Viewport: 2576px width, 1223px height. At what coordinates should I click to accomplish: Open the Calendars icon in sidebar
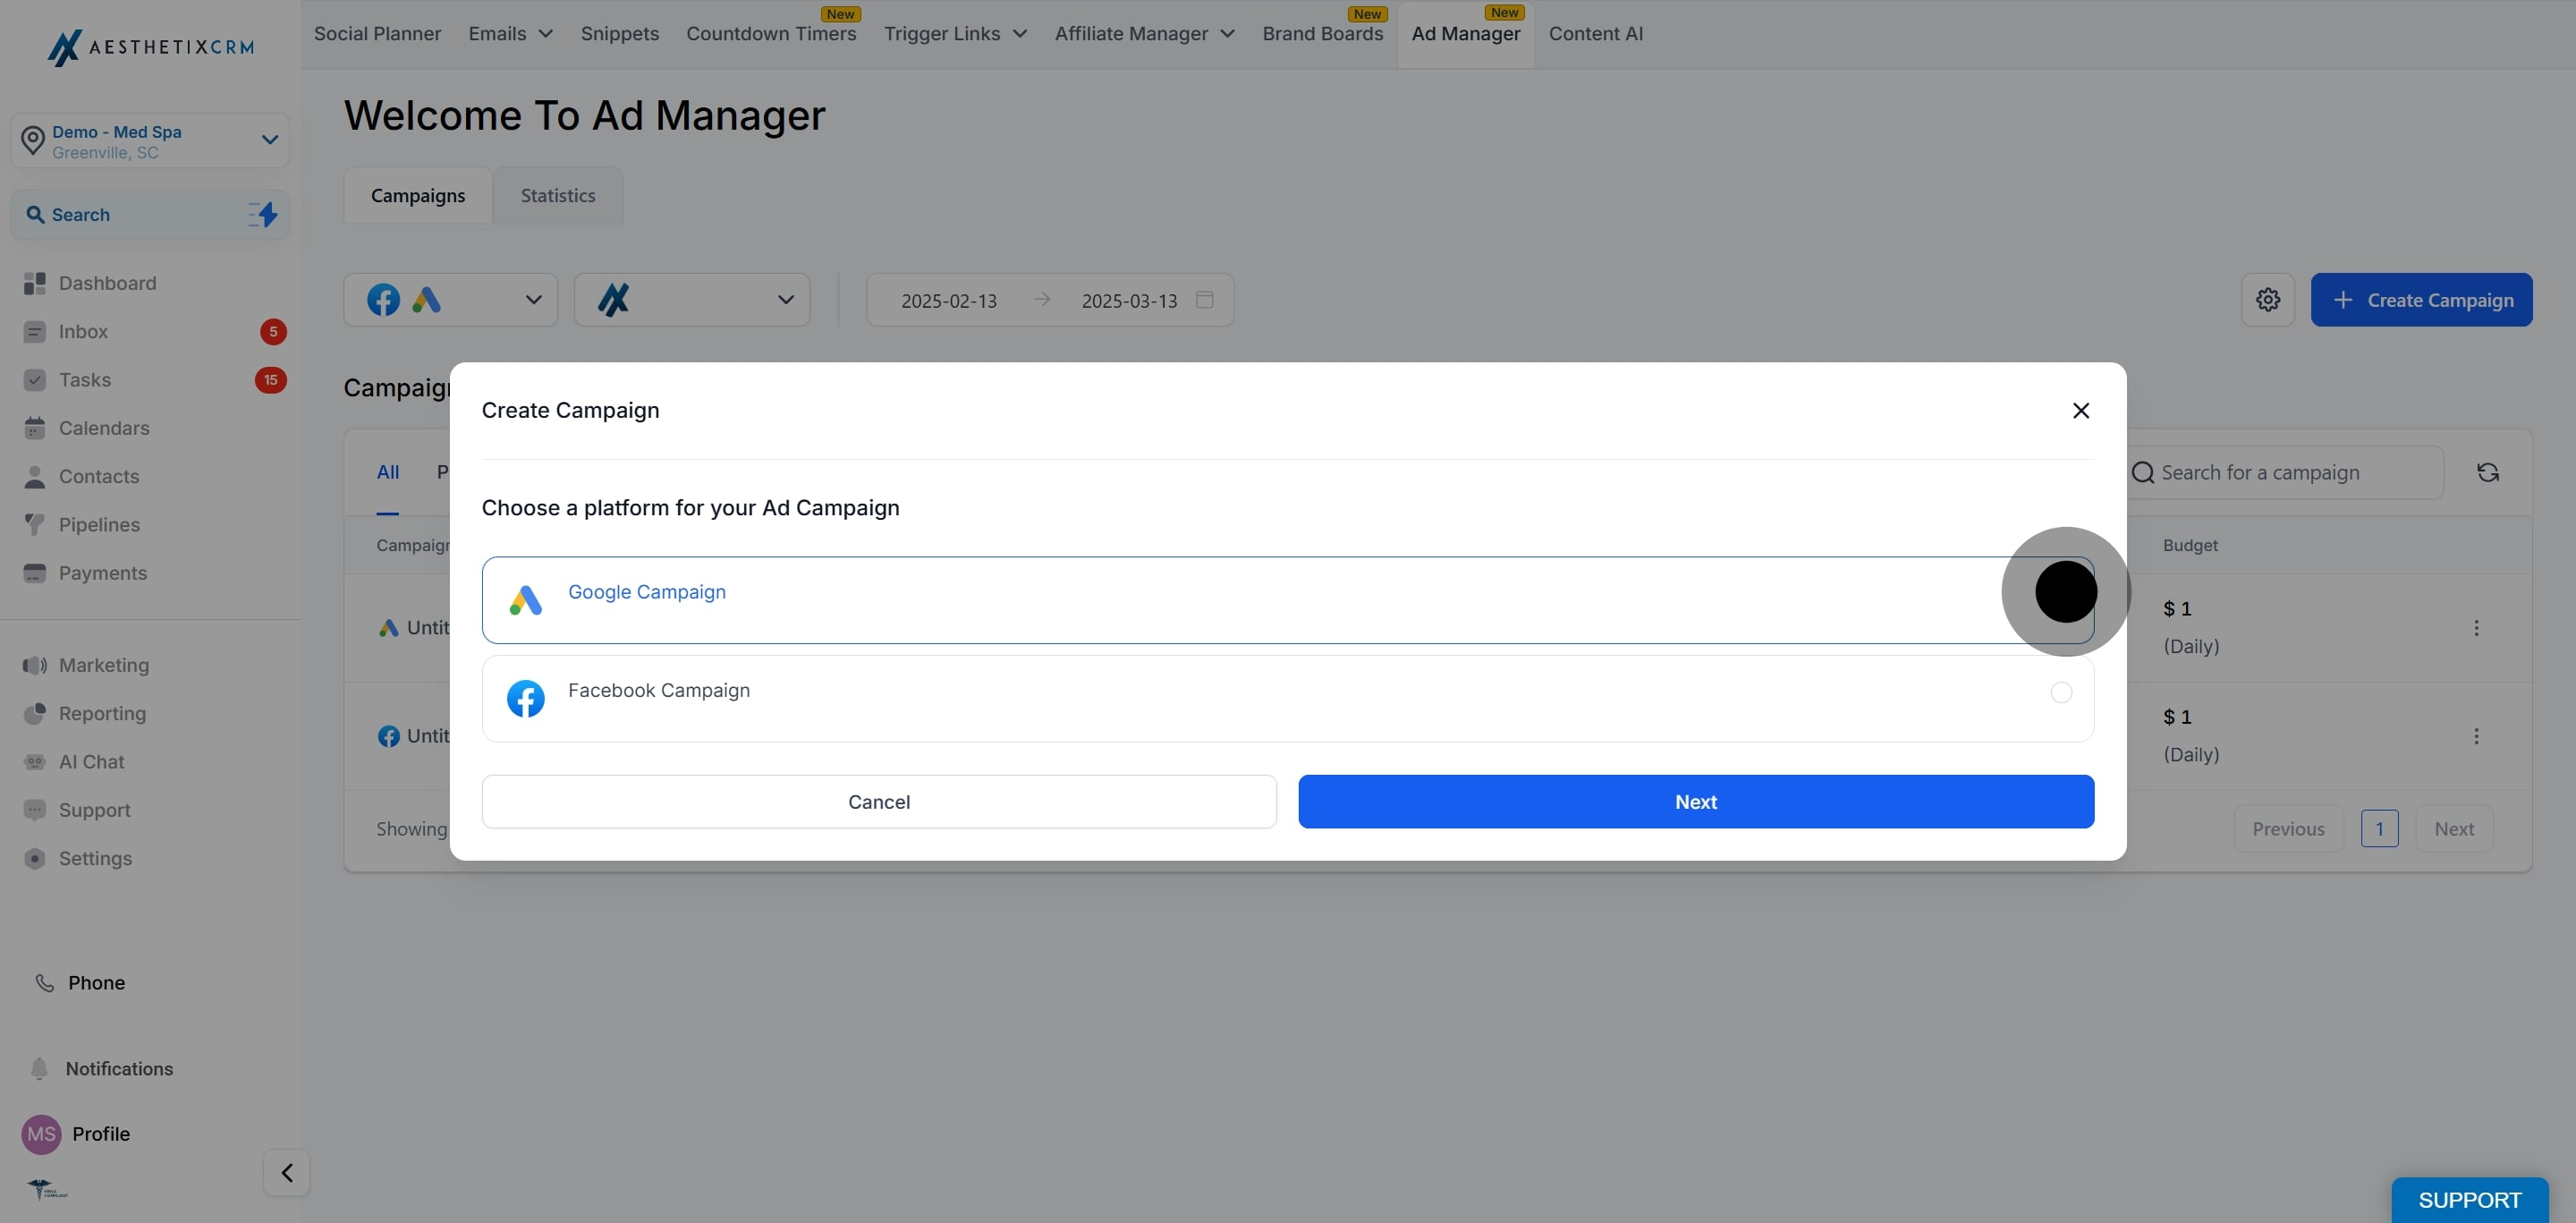[35, 428]
